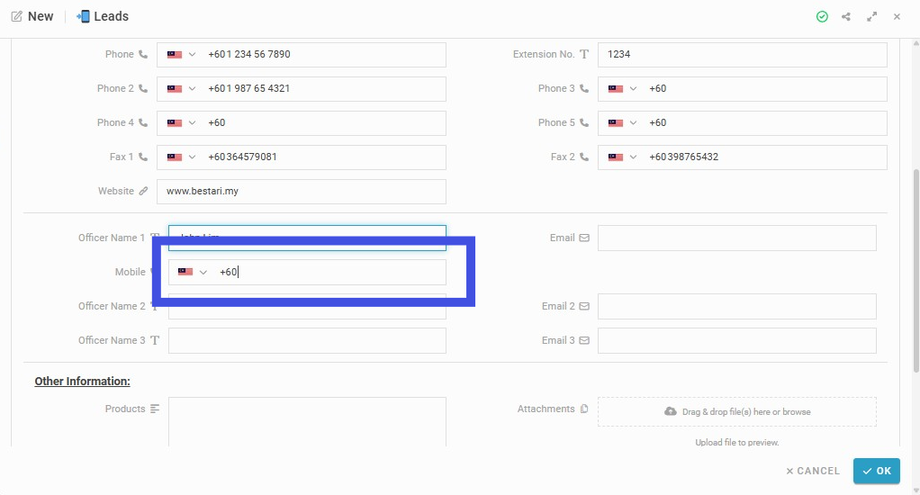Click the share icon in header

click(847, 17)
